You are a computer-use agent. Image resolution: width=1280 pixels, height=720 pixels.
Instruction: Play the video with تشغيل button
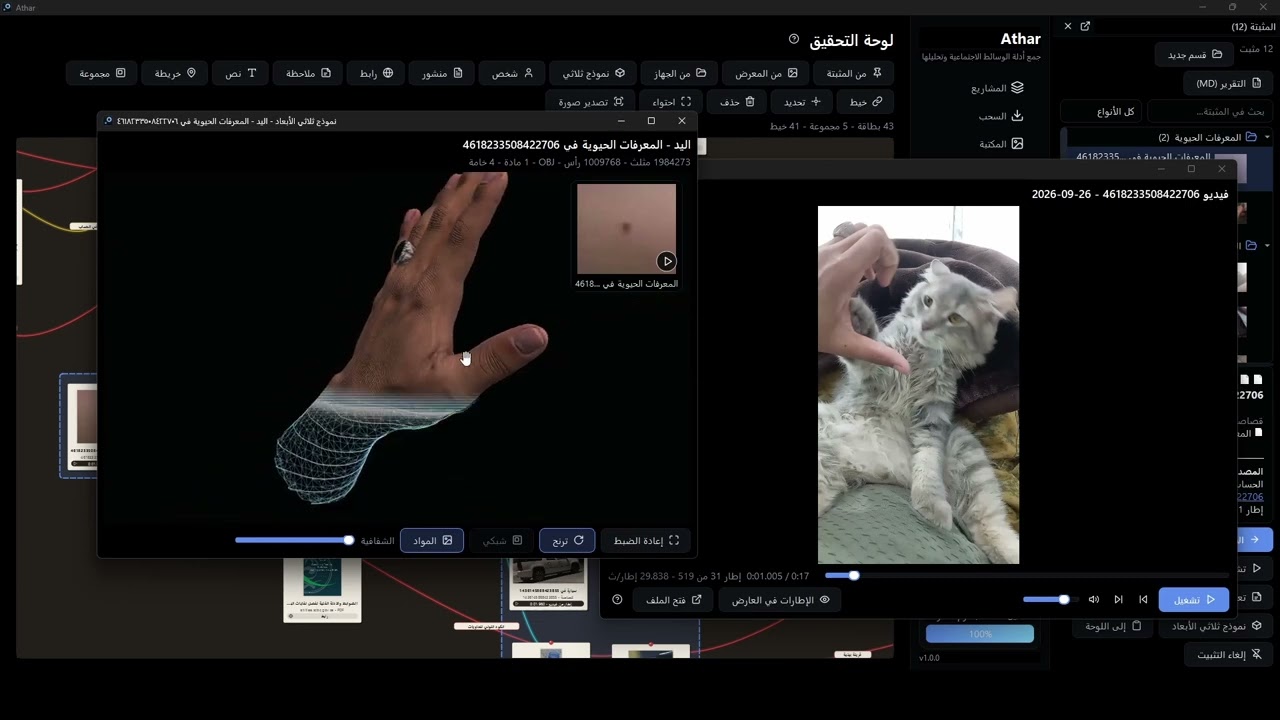click(1194, 600)
